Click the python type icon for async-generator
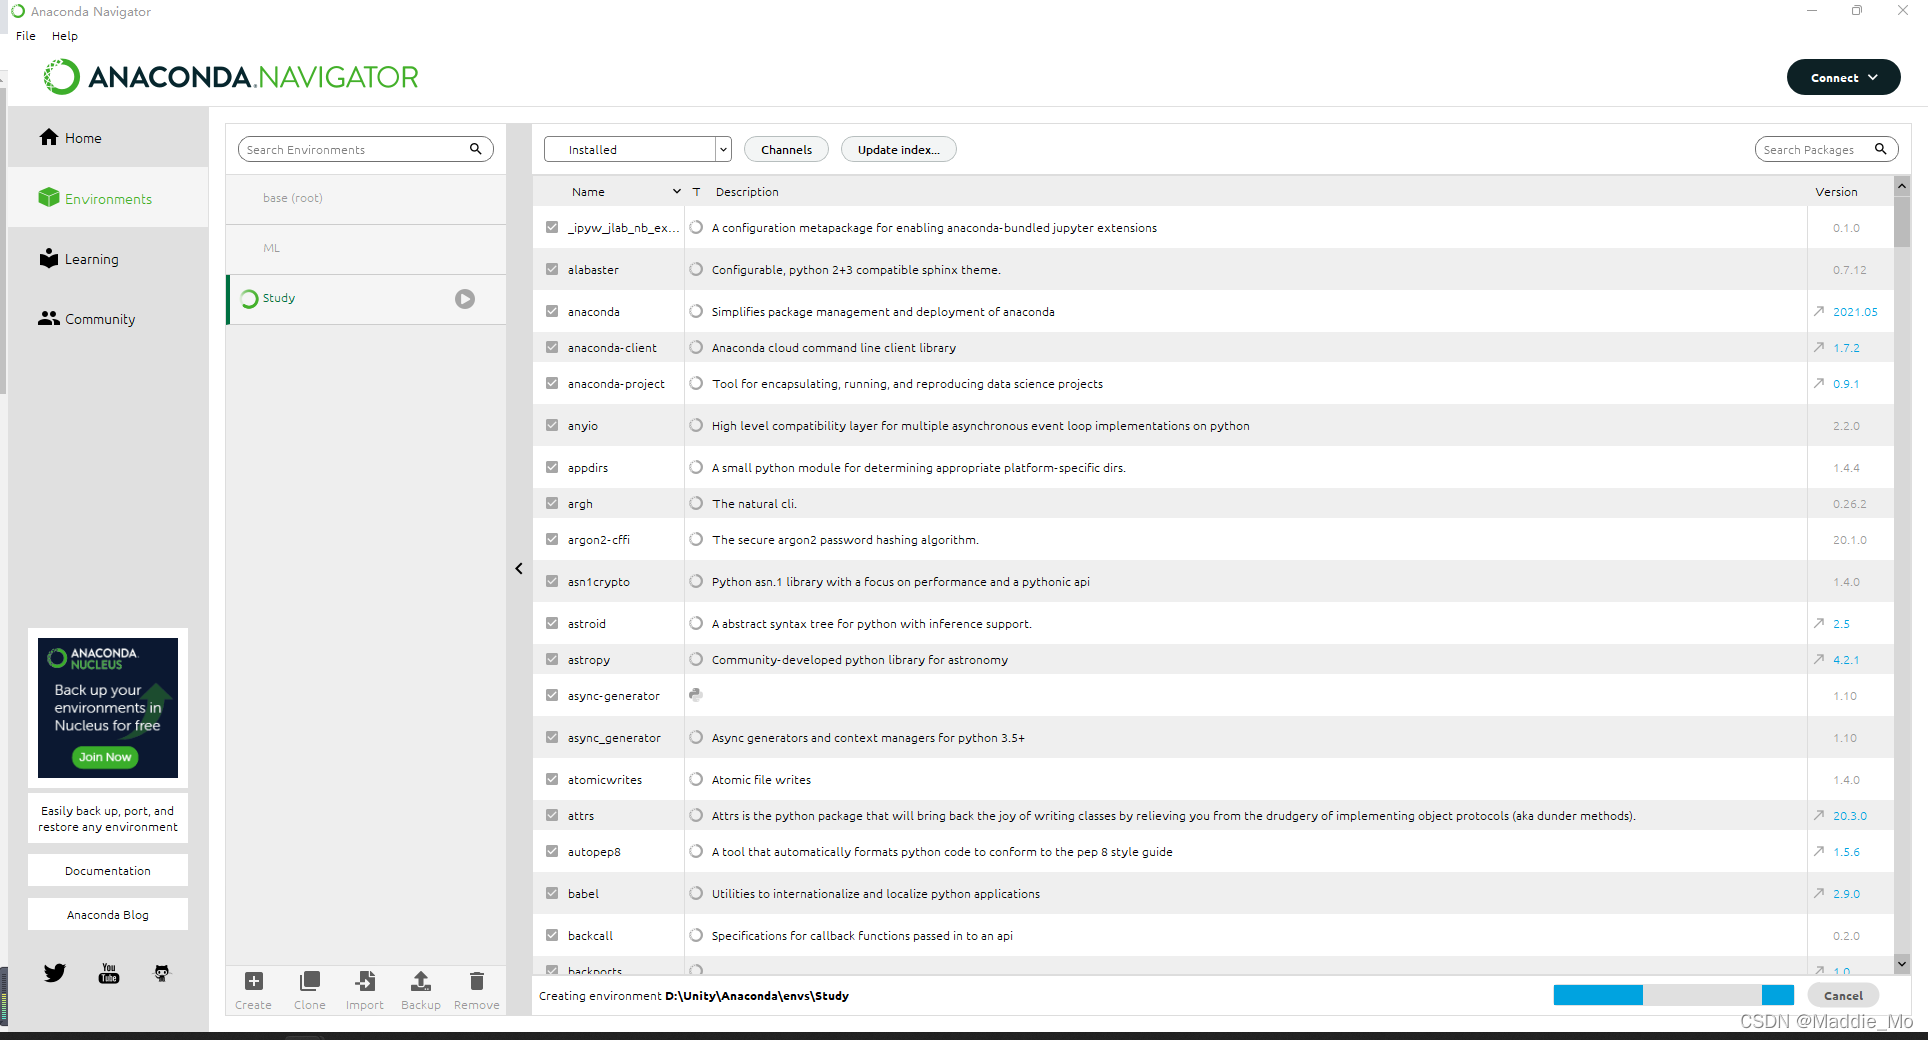Screen dimensions: 1928x1040 coord(696,695)
